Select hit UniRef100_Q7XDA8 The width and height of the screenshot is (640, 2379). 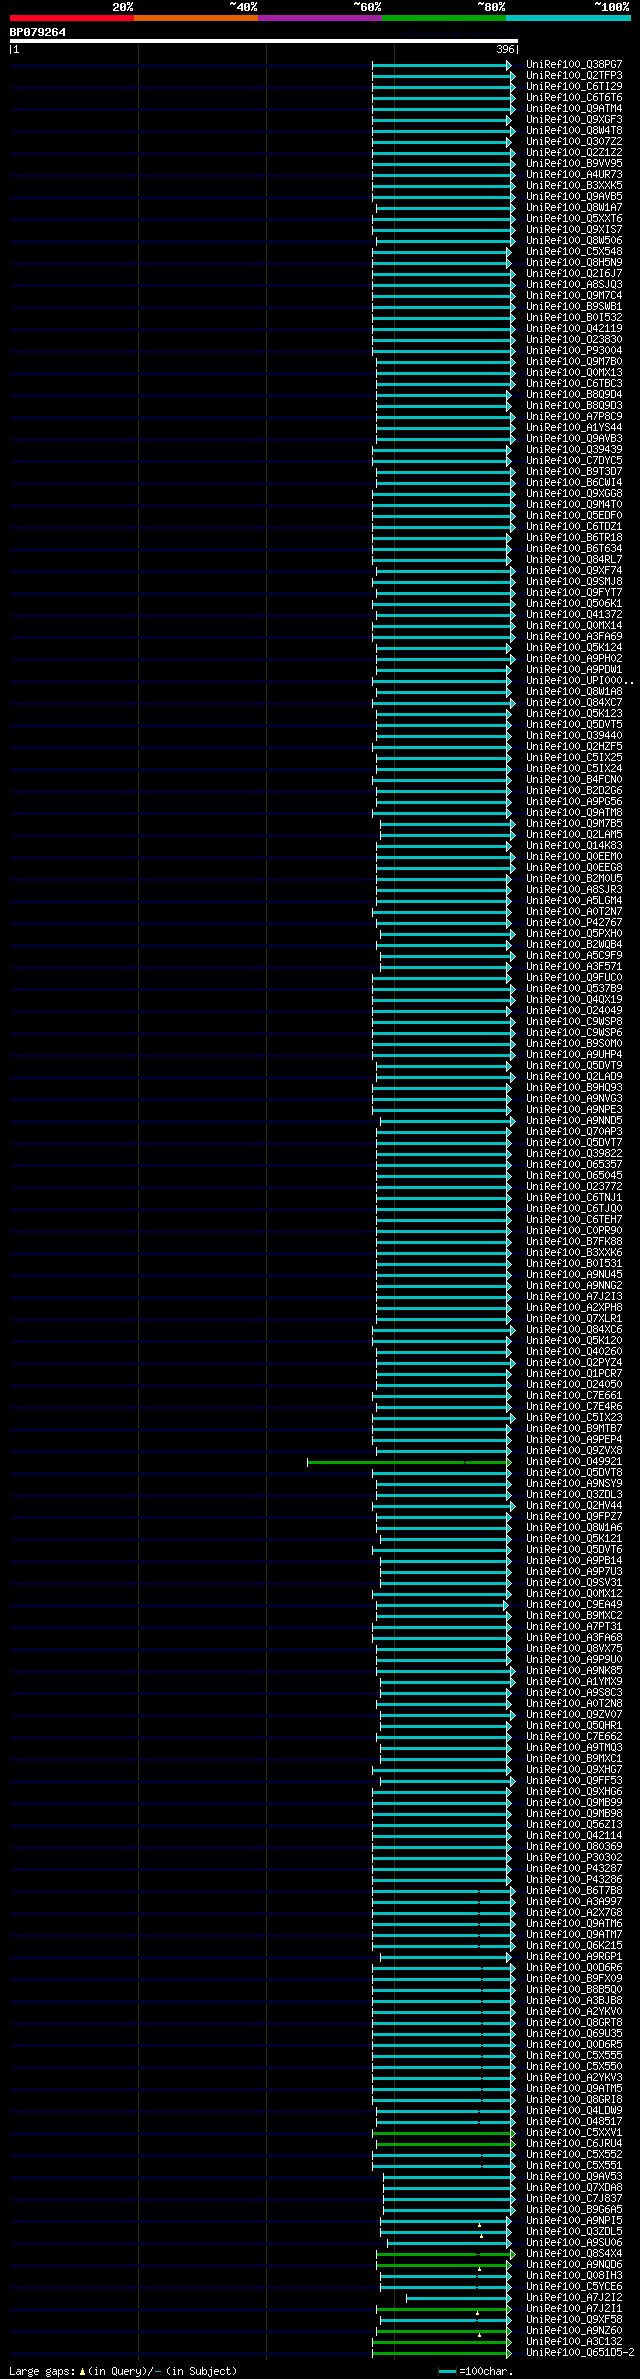pos(574,2188)
